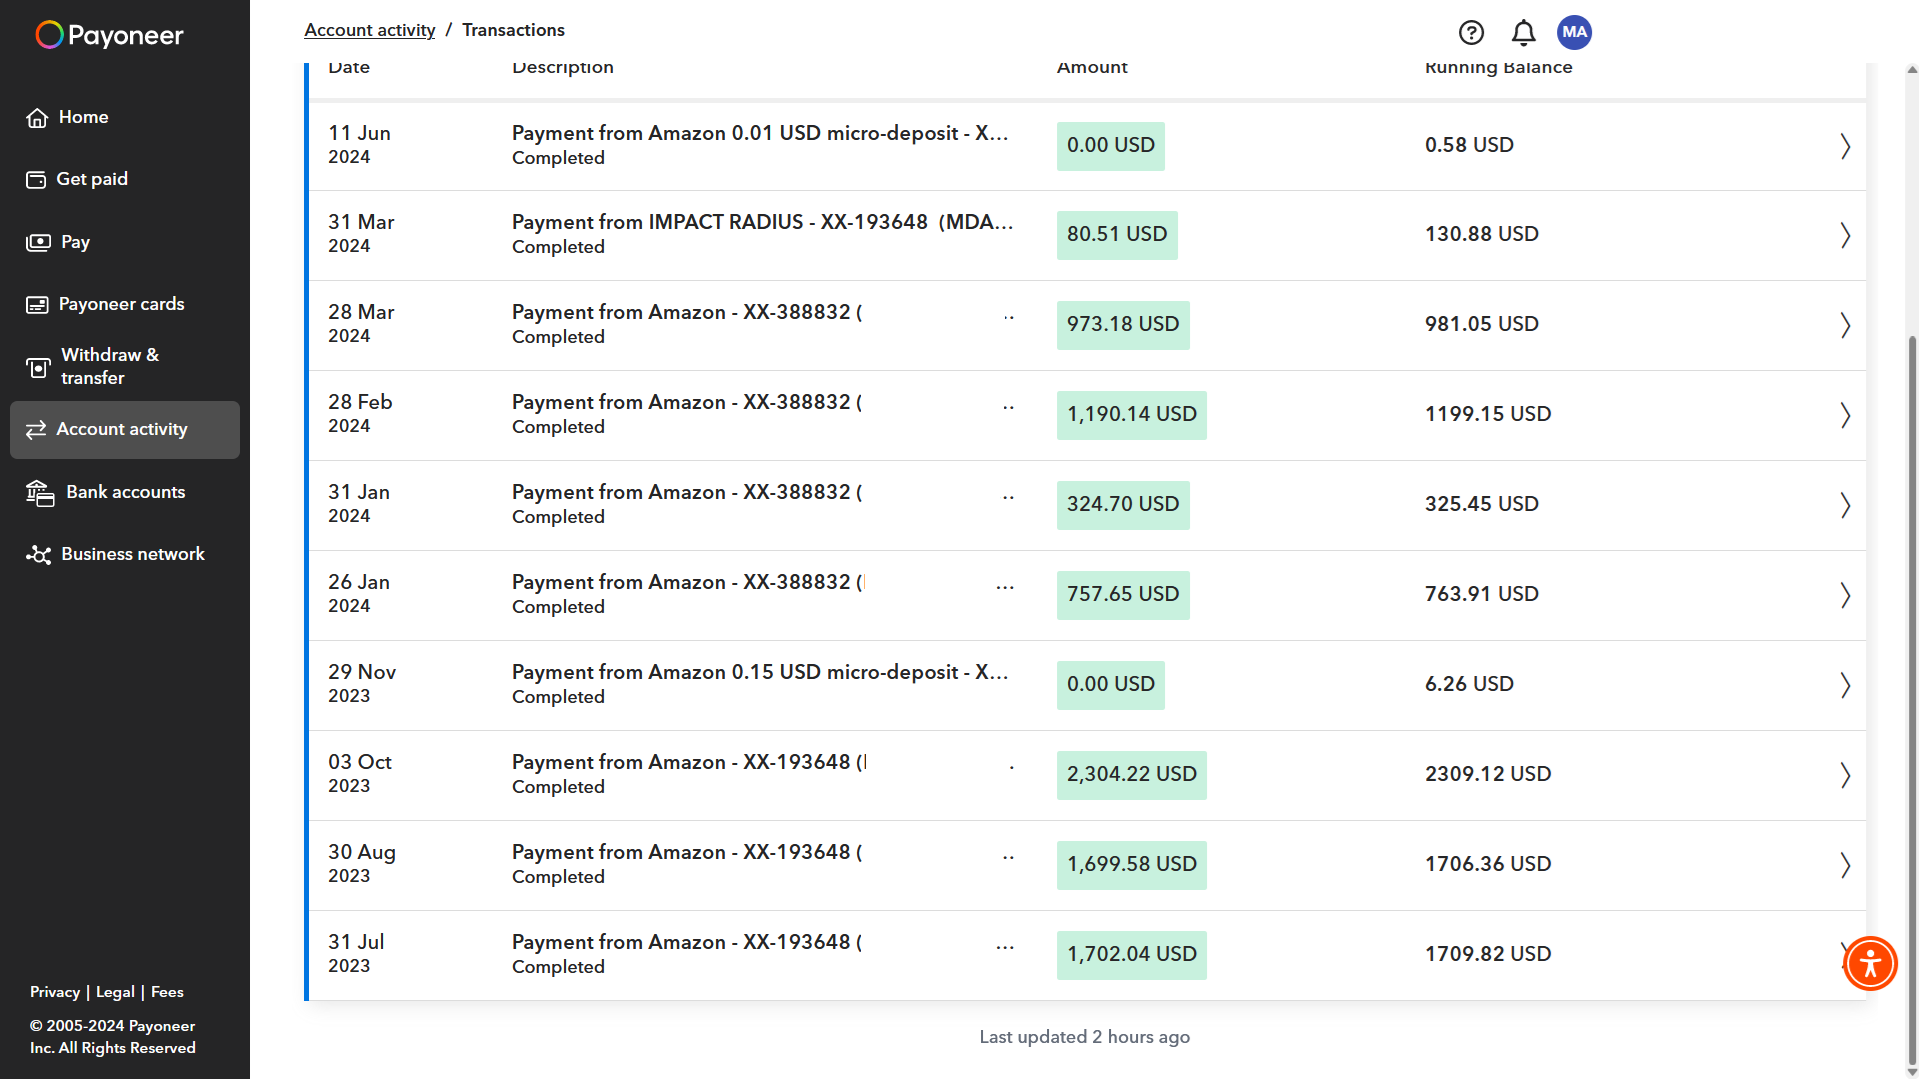Select Payoneer cards menu item
The image size is (1919, 1079).
pyautogui.click(x=121, y=304)
